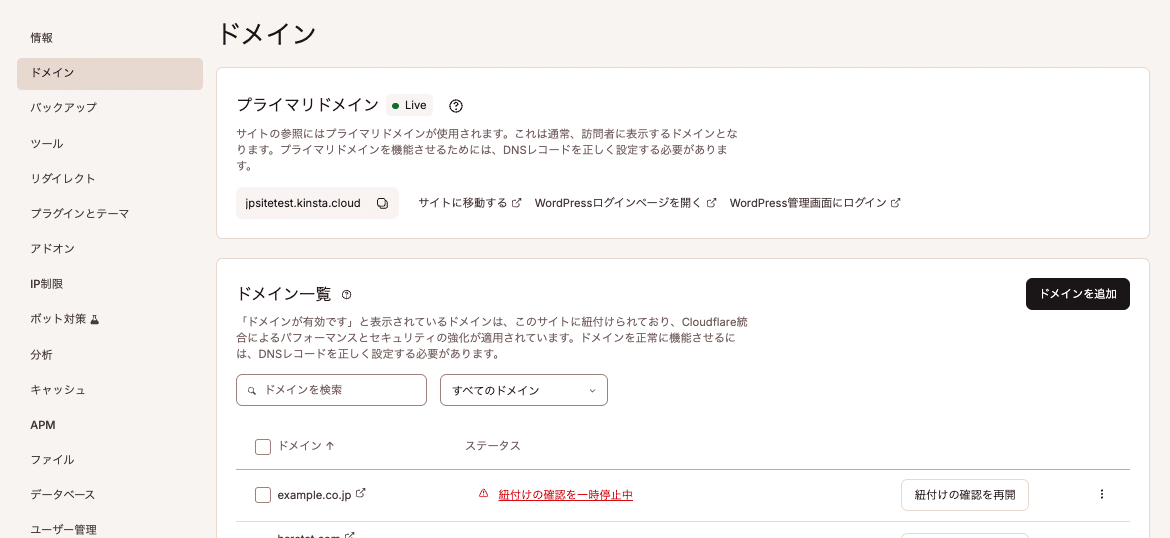
Task: Click the プライマリドメイン heading
Action: 307,105
